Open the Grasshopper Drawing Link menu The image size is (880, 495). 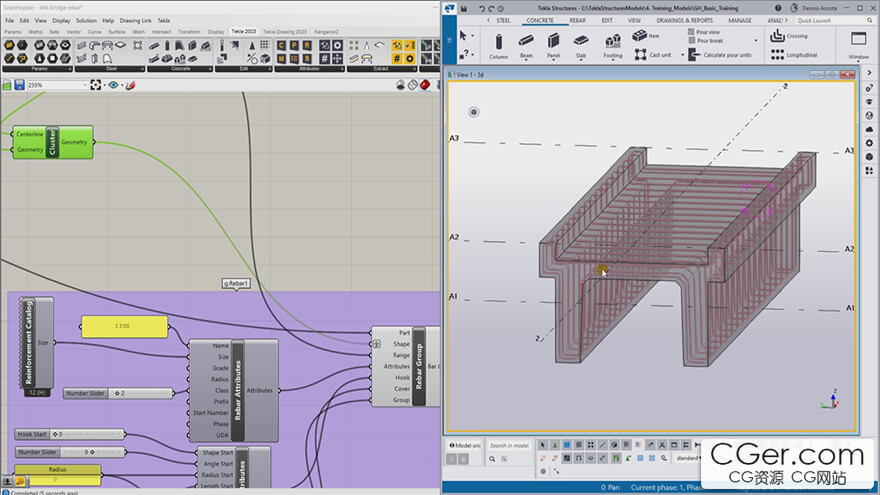coord(135,20)
